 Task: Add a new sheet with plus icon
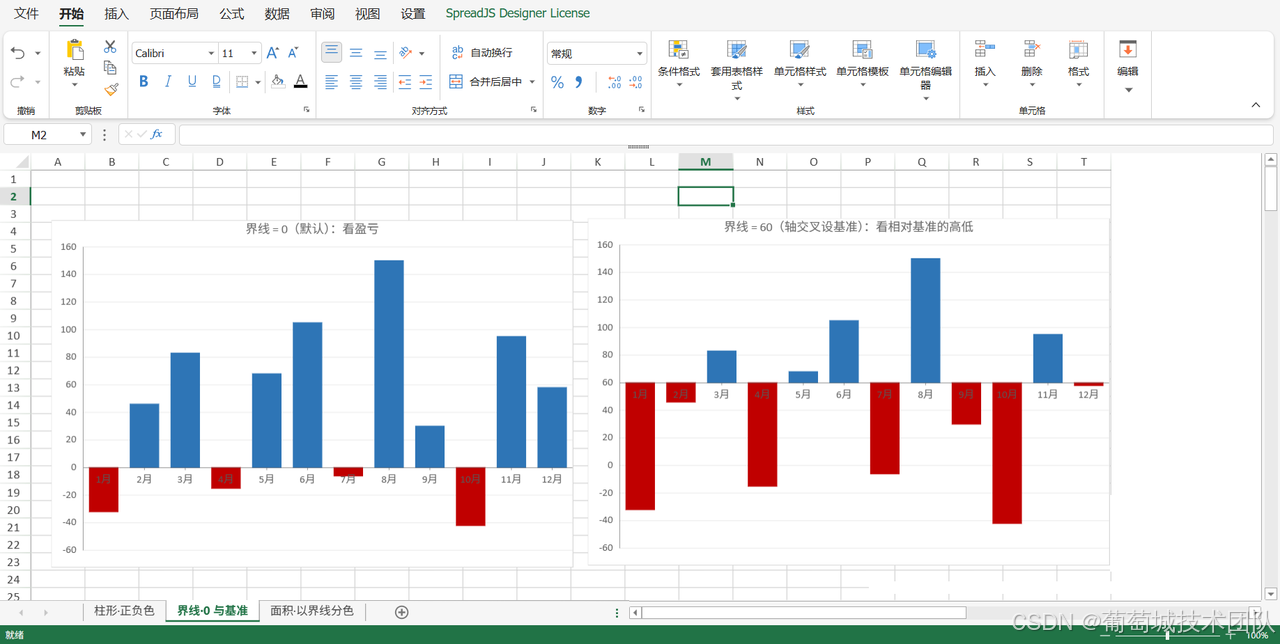pos(401,612)
